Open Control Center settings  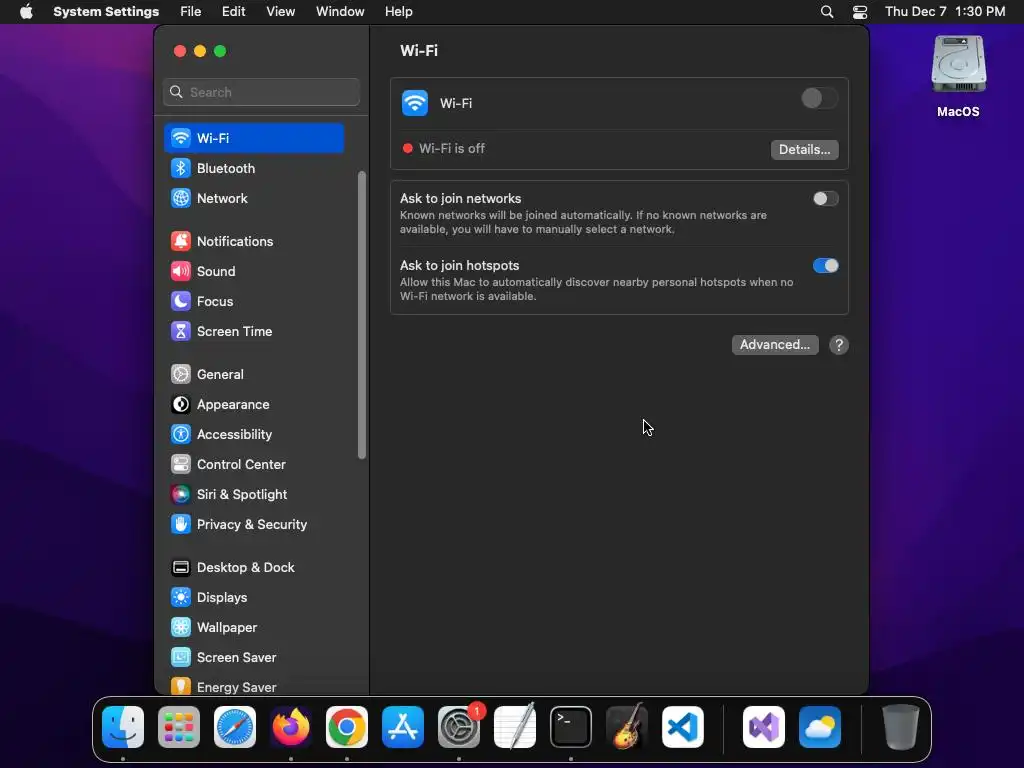pyautogui.click(x=254, y=464)
